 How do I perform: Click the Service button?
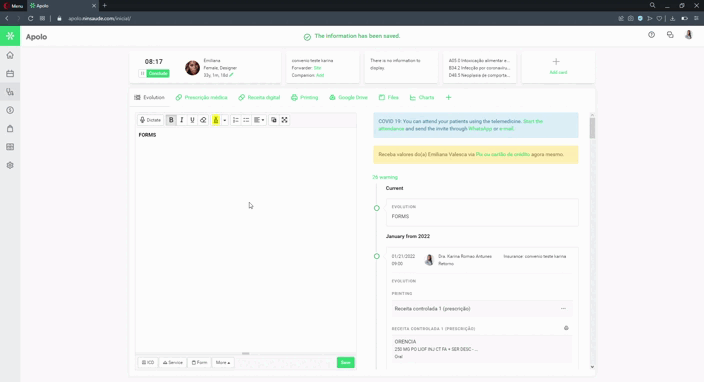(172, 362)
